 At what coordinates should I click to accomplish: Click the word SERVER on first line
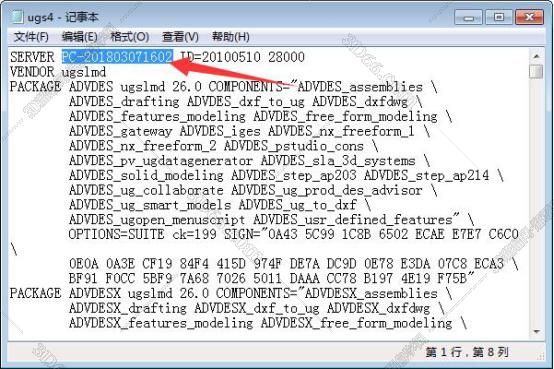coord(32,57)
